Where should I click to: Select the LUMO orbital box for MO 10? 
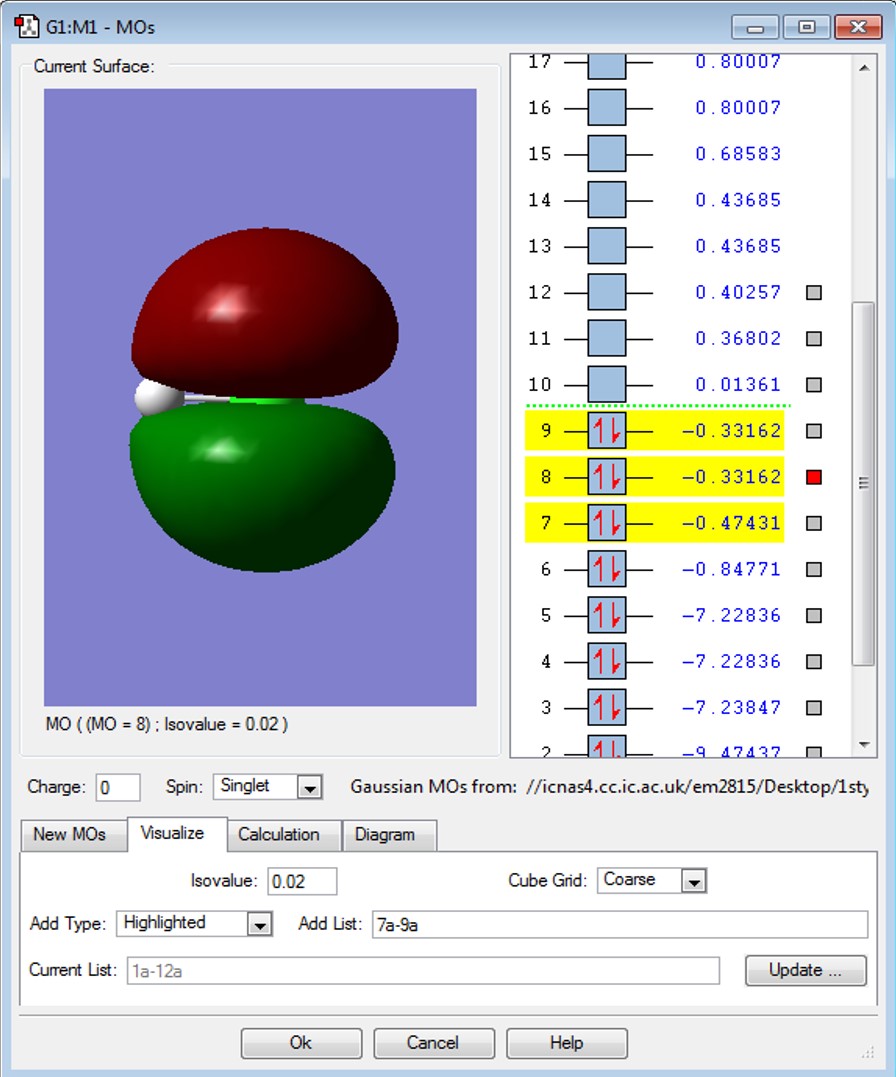tap(607, 384)
